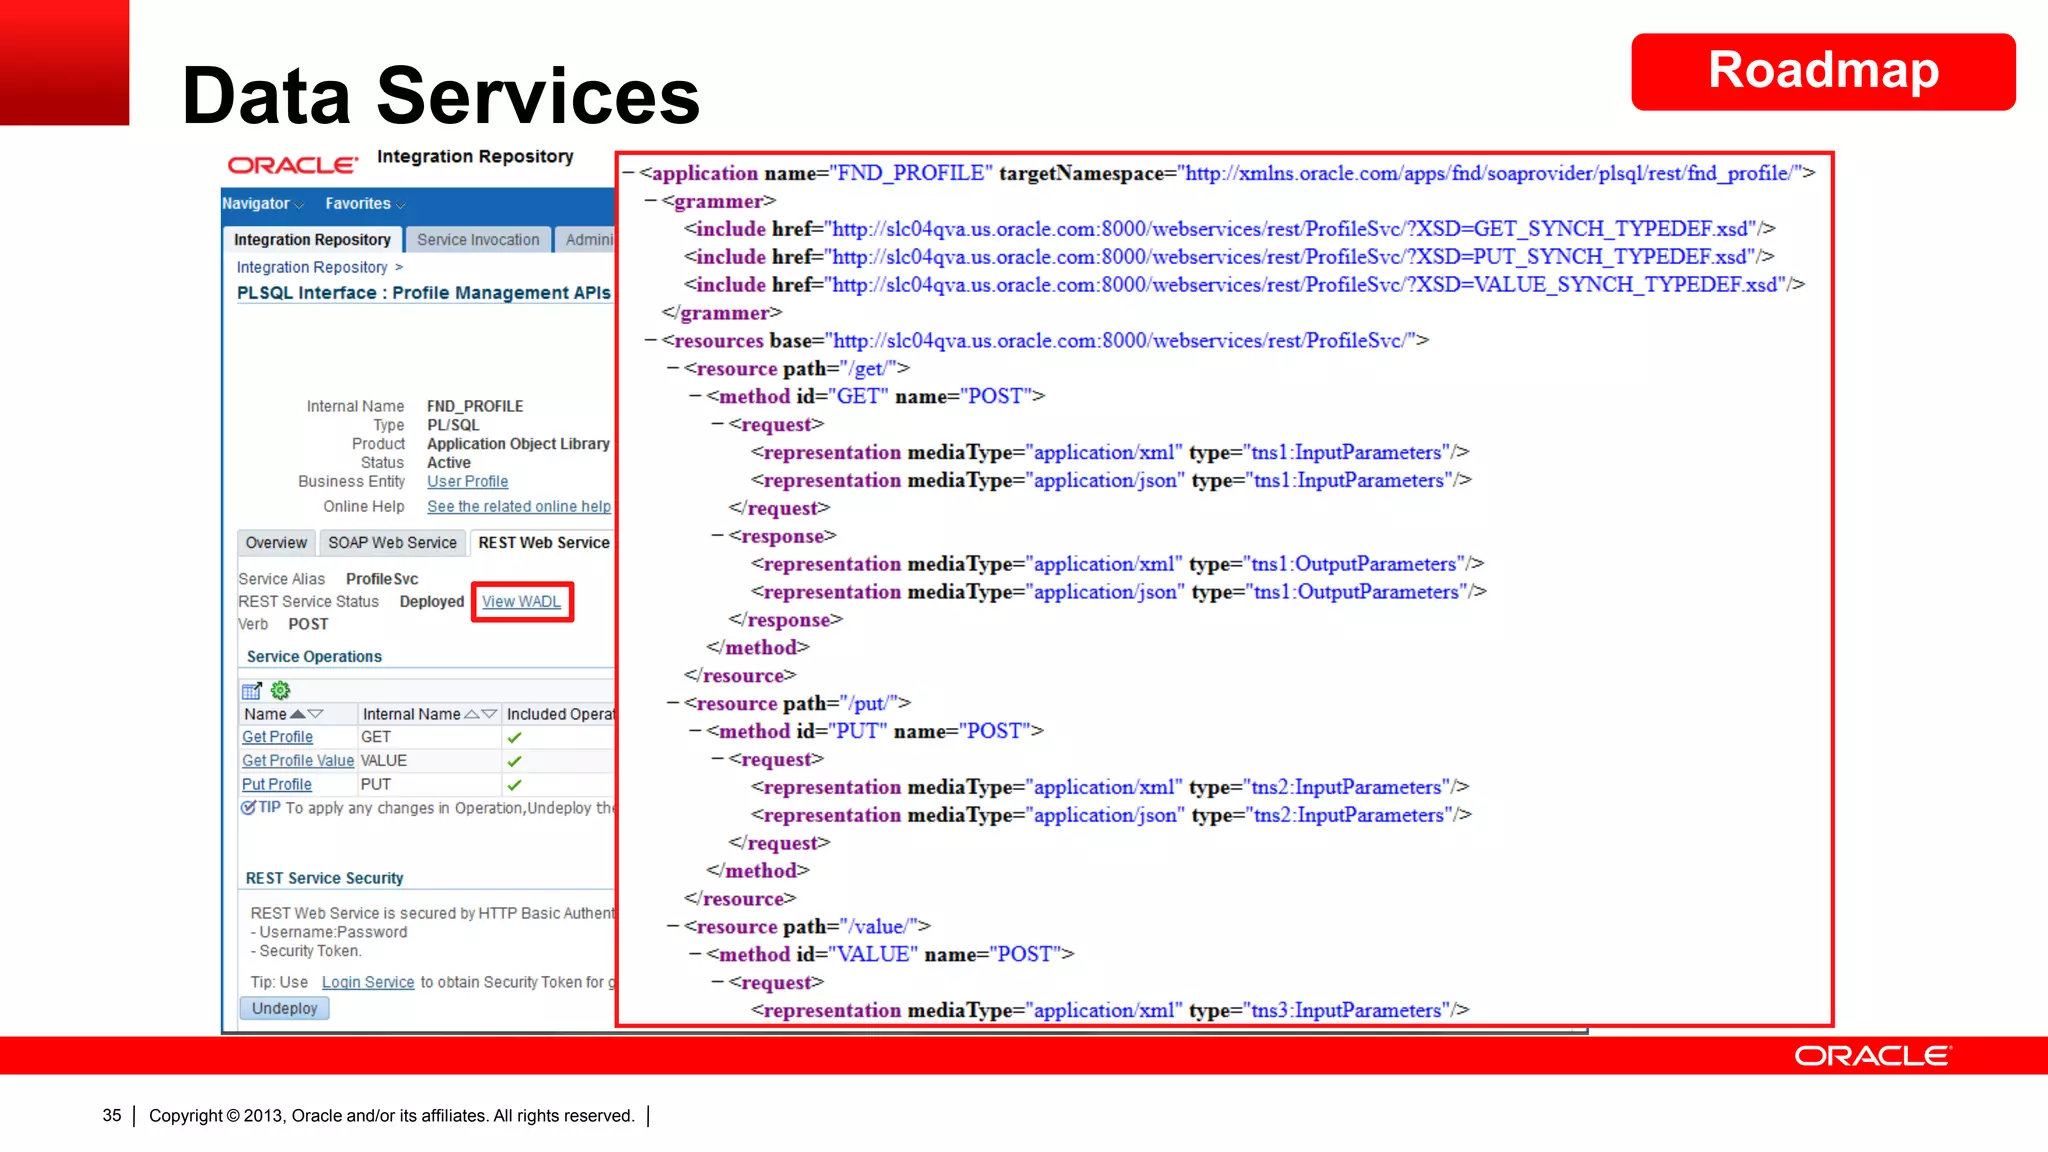Click the TIP checkmark icon below the table
Image resolution: width=2048 pixels, height=1152 pixels.
tap(248, 807)
